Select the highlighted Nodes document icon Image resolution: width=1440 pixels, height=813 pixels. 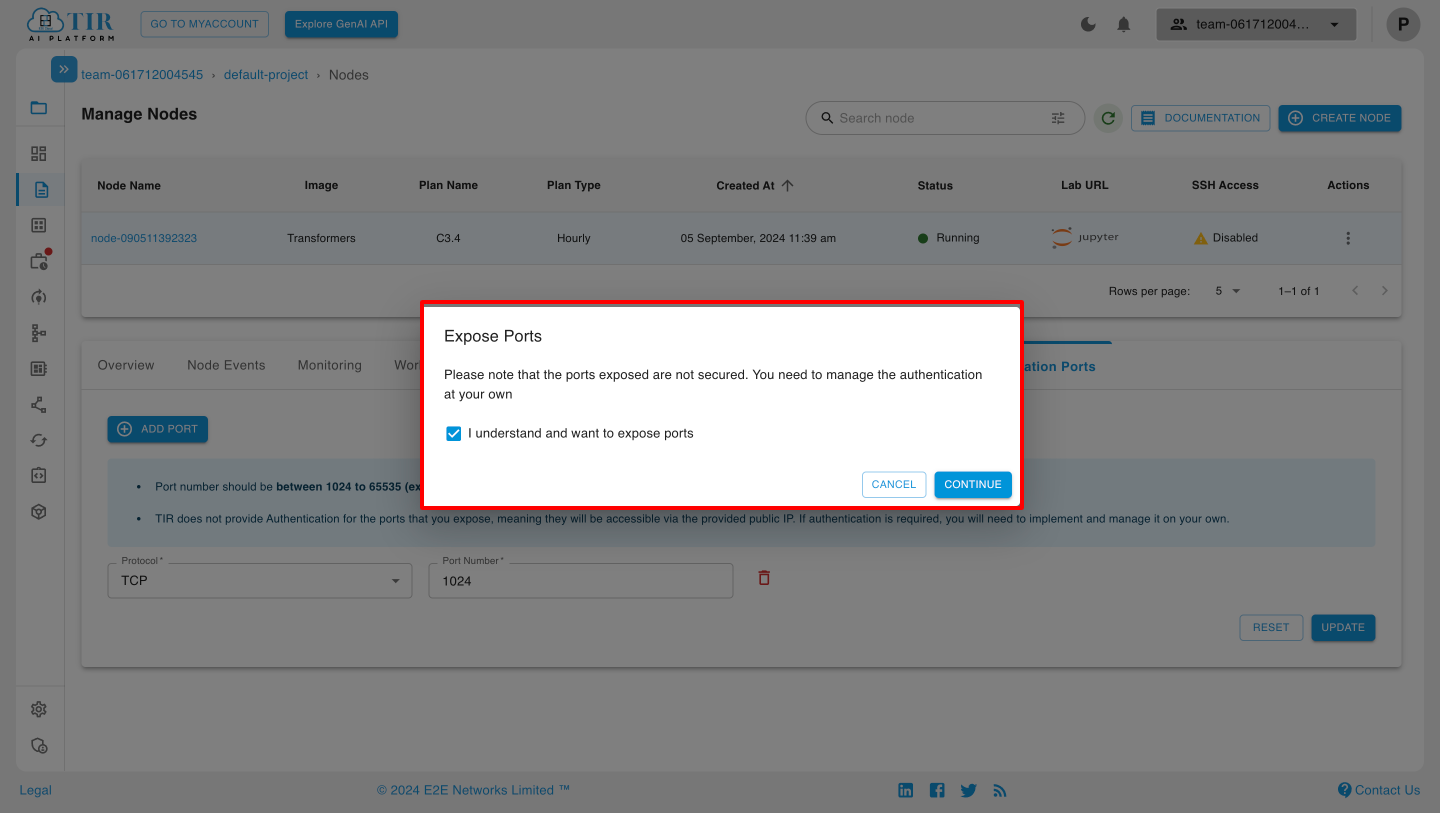(41, 189)
